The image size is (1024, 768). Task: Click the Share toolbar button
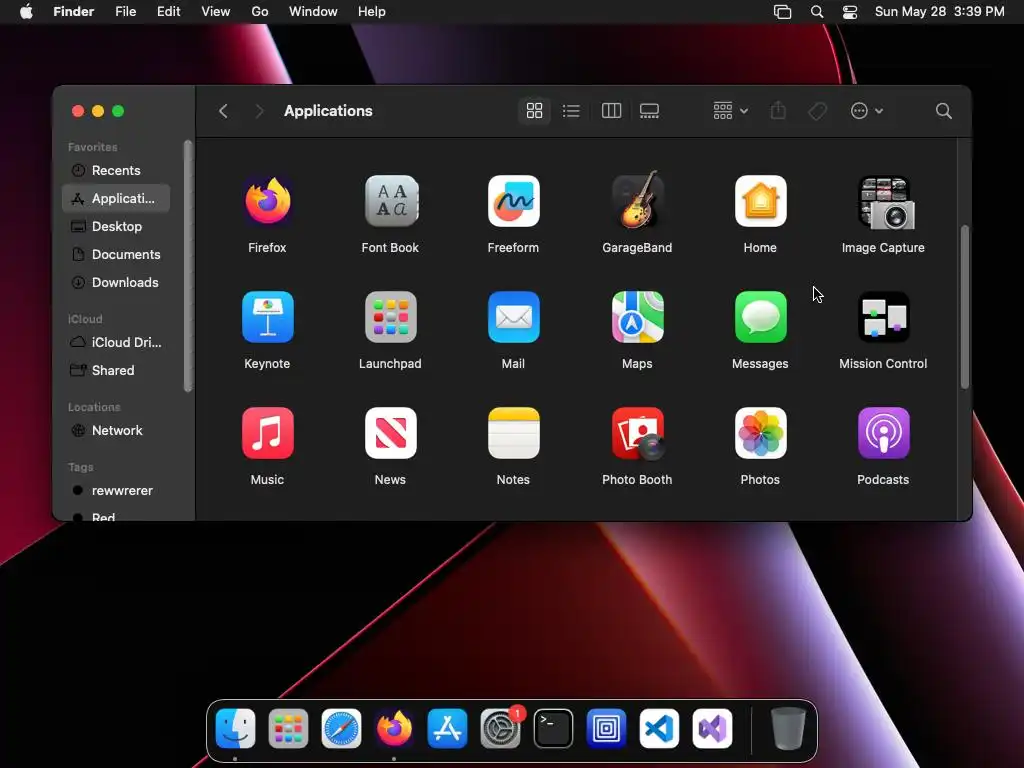tap(778, 110)
